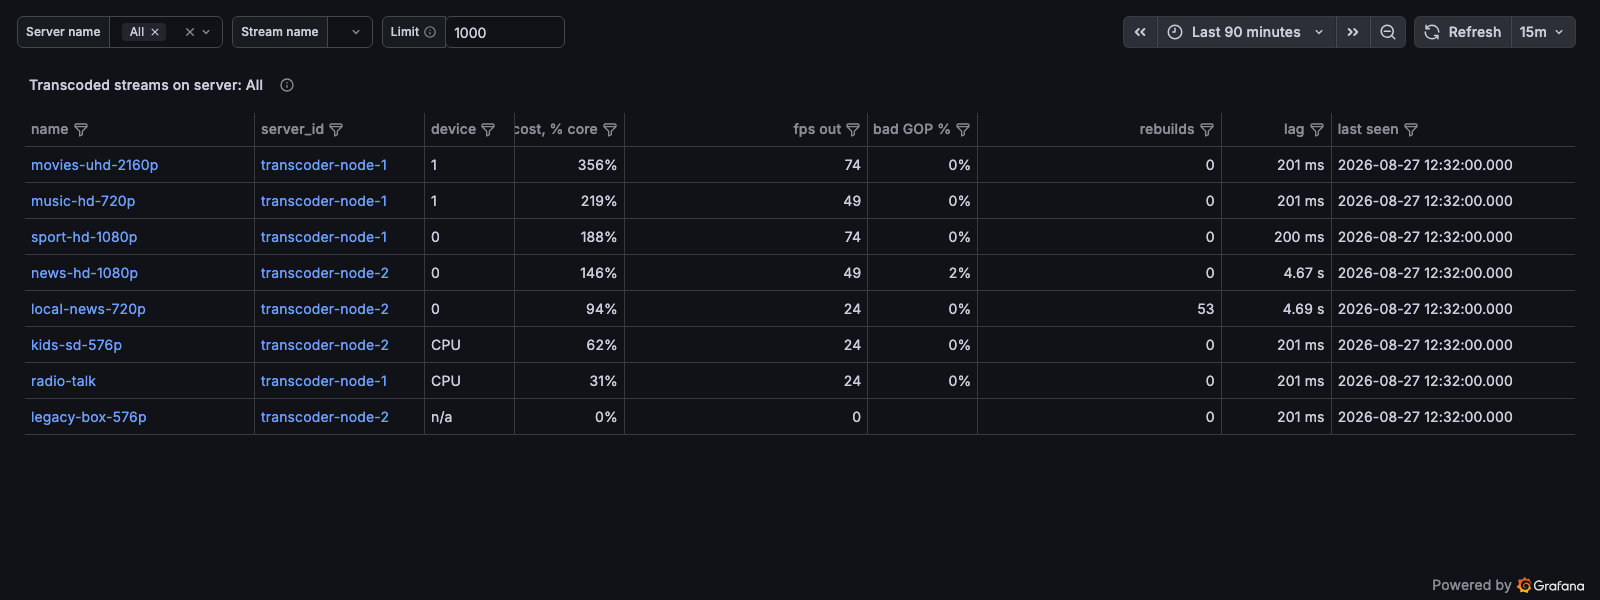This screenshot has width=1600, height=600.
Task: Filter the device column values
Action: 488,130
